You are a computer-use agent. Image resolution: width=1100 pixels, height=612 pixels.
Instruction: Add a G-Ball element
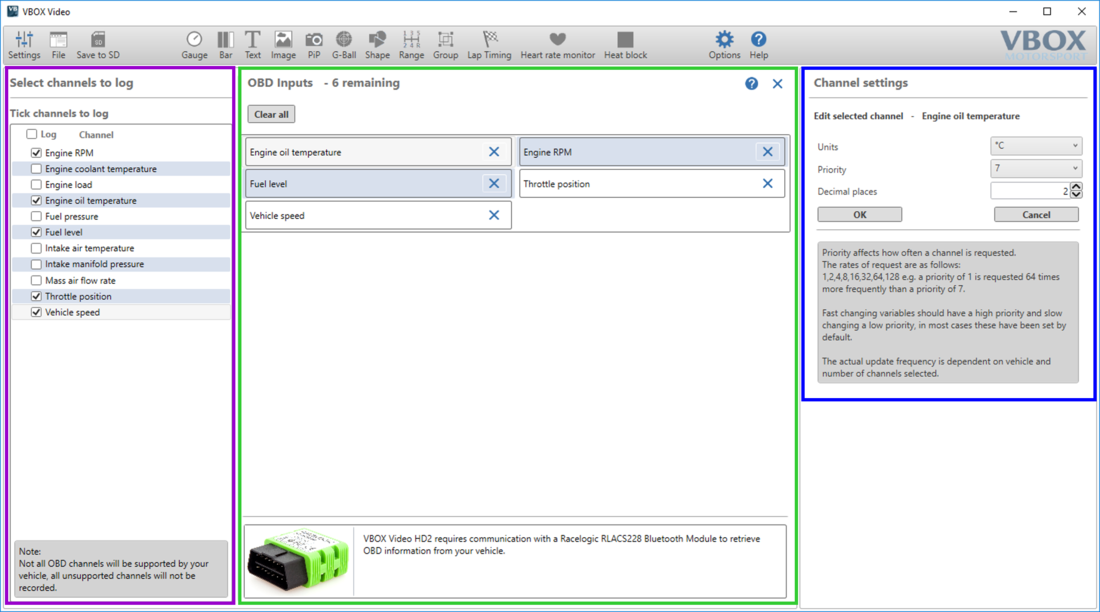(344, 45)
